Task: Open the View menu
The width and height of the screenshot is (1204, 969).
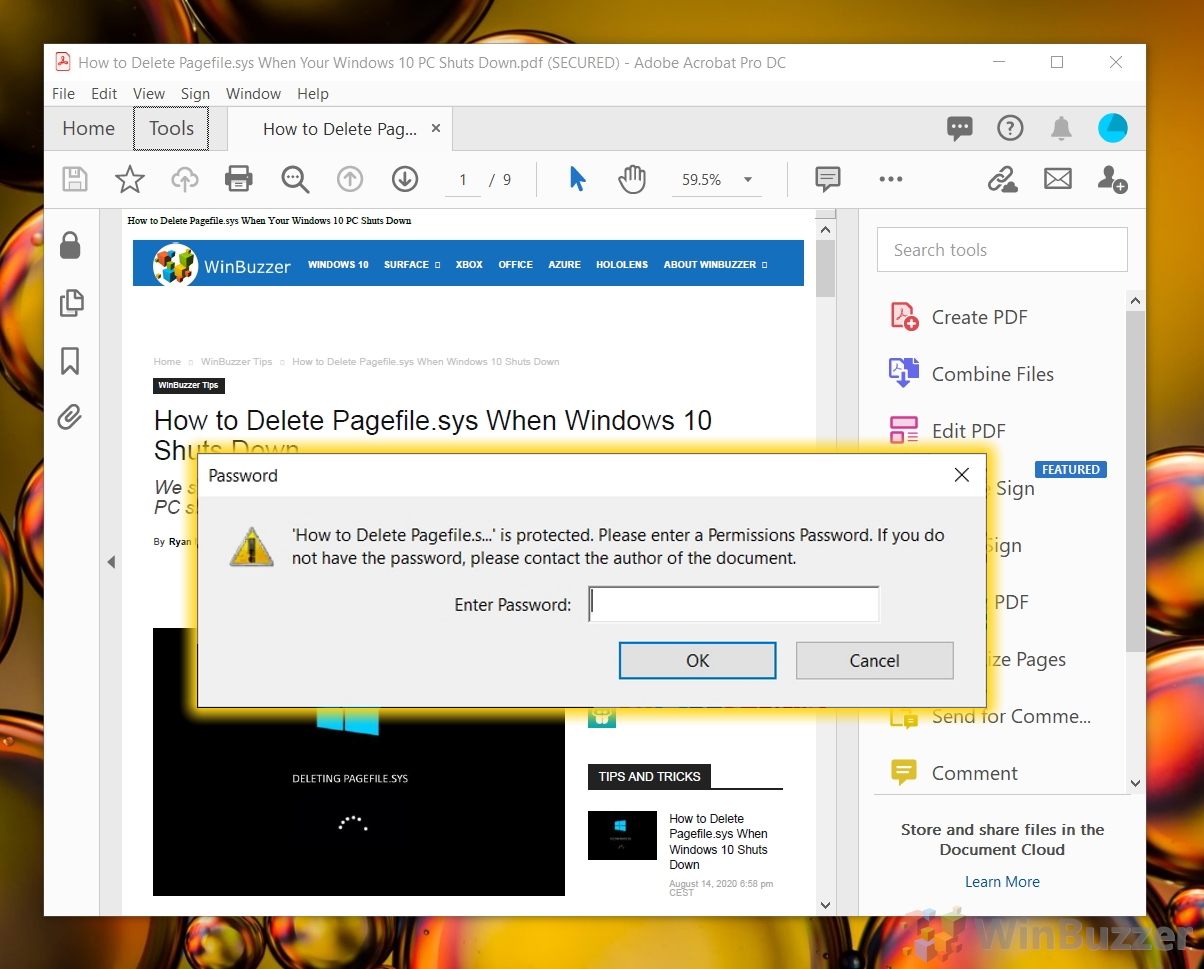Action: click(x=149, y=94)
